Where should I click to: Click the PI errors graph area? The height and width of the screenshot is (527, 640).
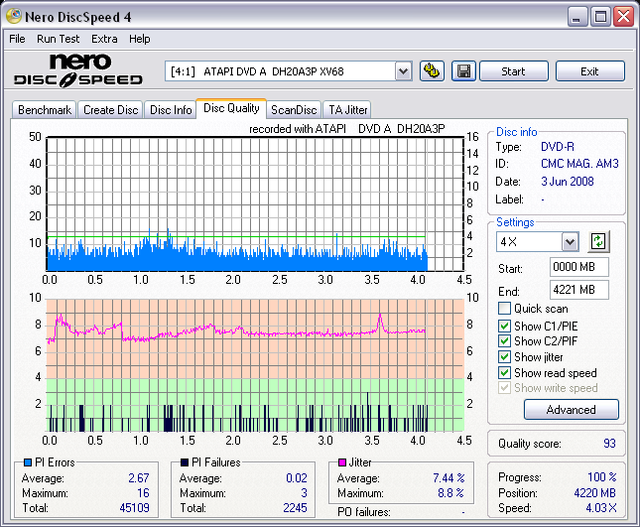coord(255,204)
